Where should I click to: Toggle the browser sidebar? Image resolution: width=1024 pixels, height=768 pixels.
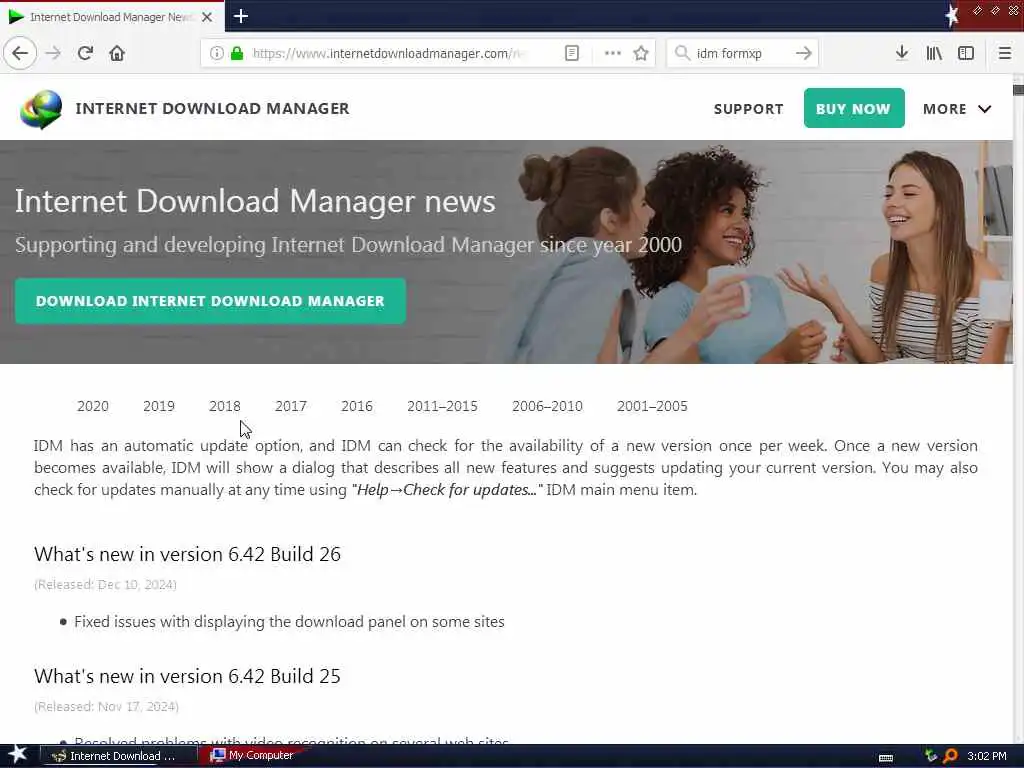pos(966,54)
